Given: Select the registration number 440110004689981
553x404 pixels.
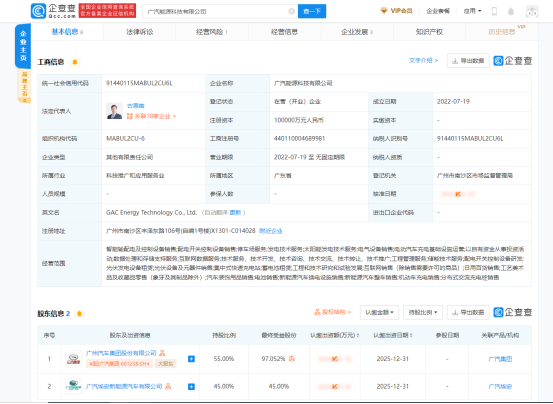Looking at the screenshot, I should click(x=299, y=139).
